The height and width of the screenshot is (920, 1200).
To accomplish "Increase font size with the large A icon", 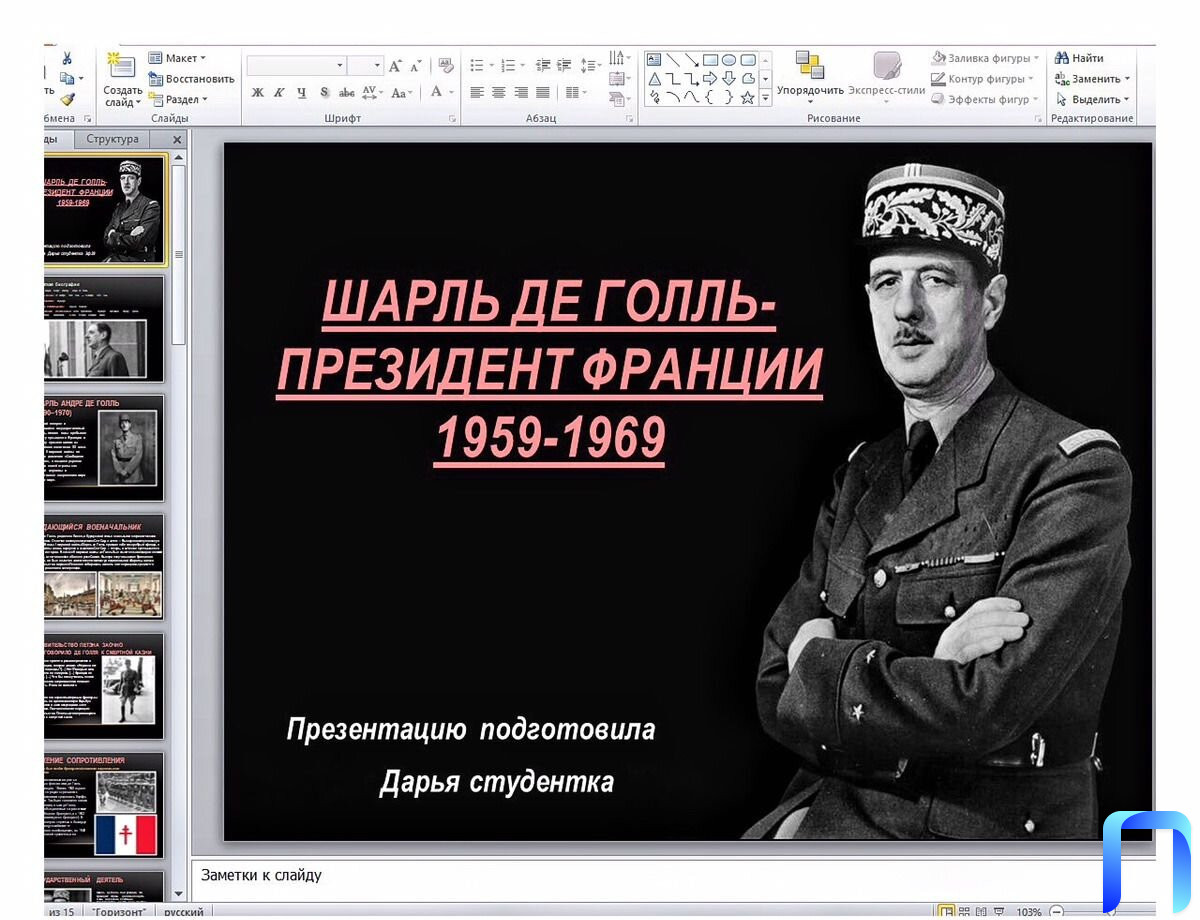I will point(395,66).
